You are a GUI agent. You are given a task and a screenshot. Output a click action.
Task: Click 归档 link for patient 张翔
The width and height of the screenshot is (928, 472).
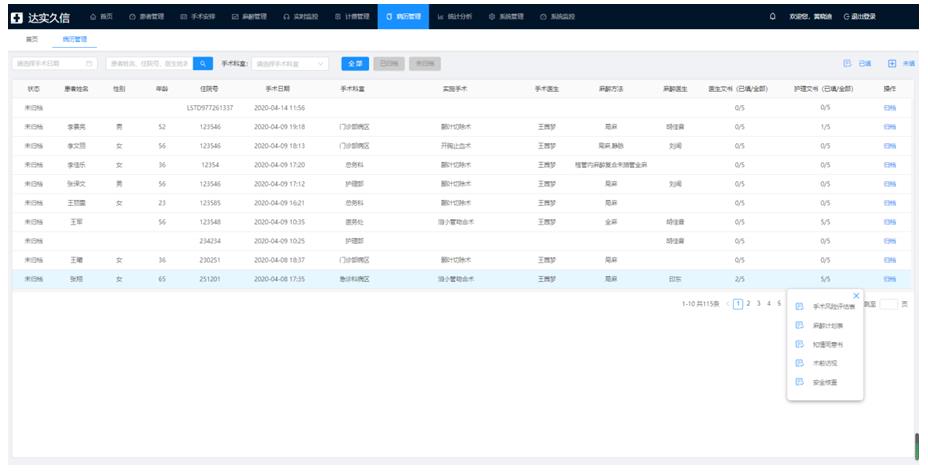pyautogui.click(x=890, y=279)
